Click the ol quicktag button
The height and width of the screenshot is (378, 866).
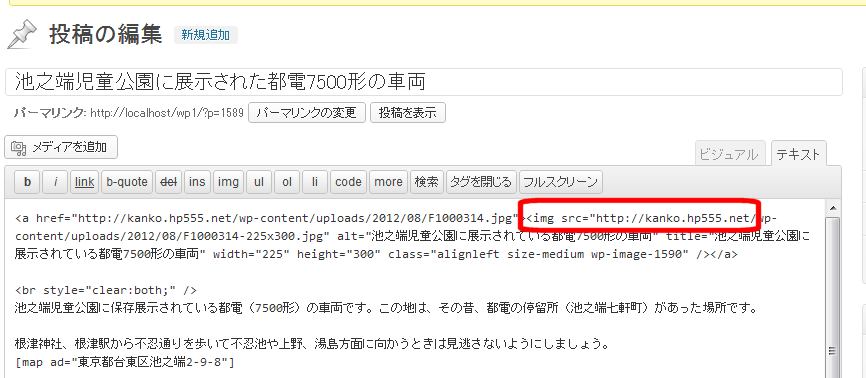pos(287,182)
